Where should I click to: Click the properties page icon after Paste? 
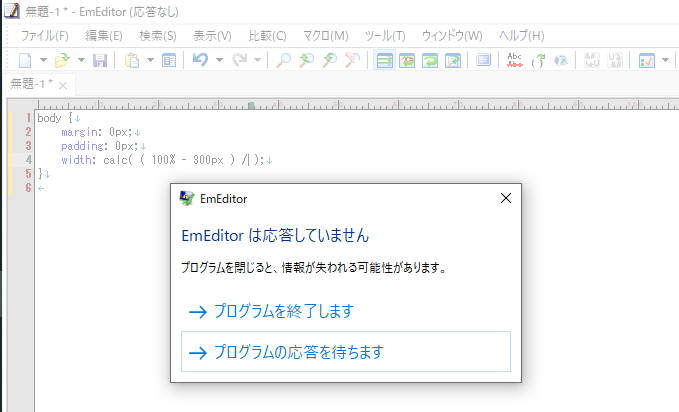169,60
